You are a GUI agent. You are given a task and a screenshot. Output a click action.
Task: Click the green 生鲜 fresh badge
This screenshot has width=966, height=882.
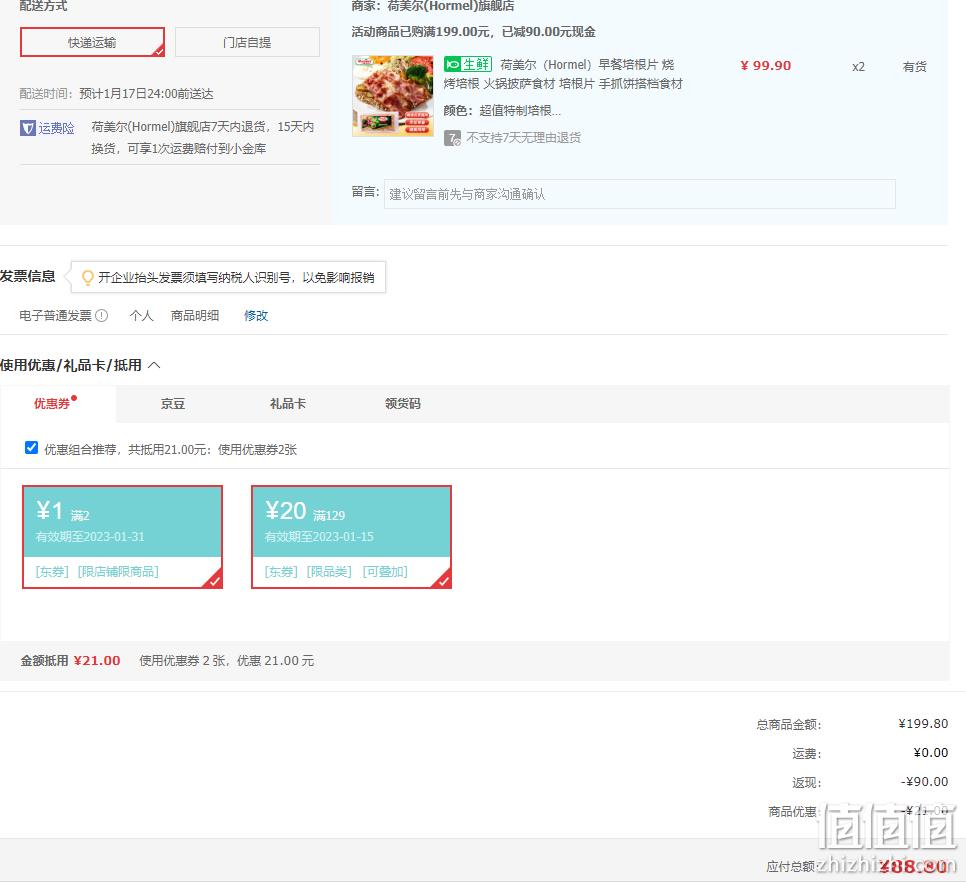coord(468,64)
